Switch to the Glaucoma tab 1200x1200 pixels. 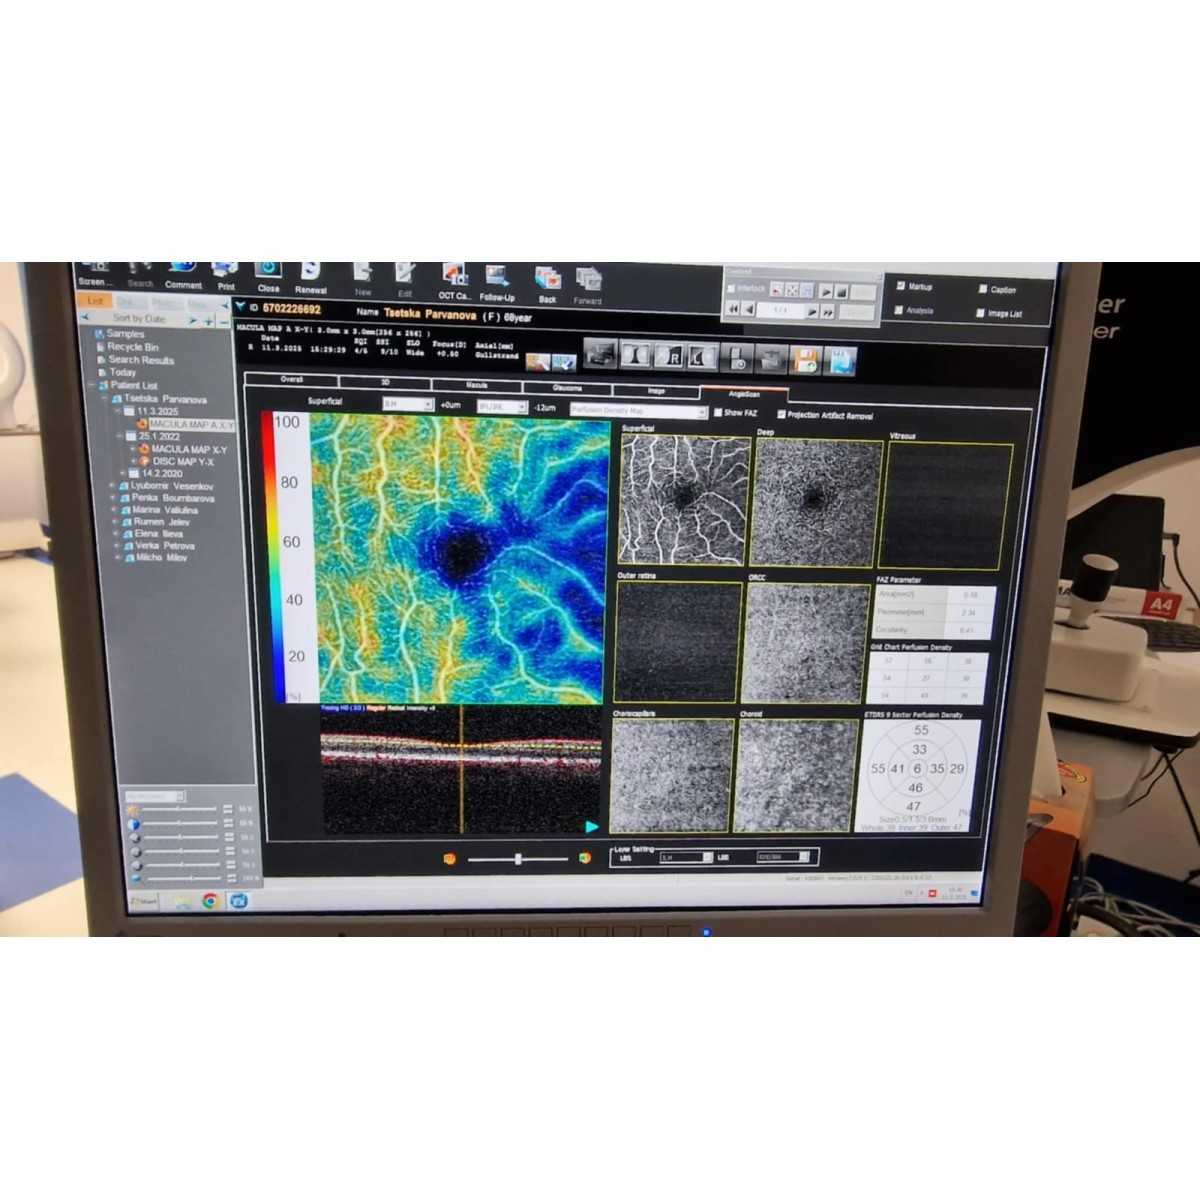coord(567,387)
